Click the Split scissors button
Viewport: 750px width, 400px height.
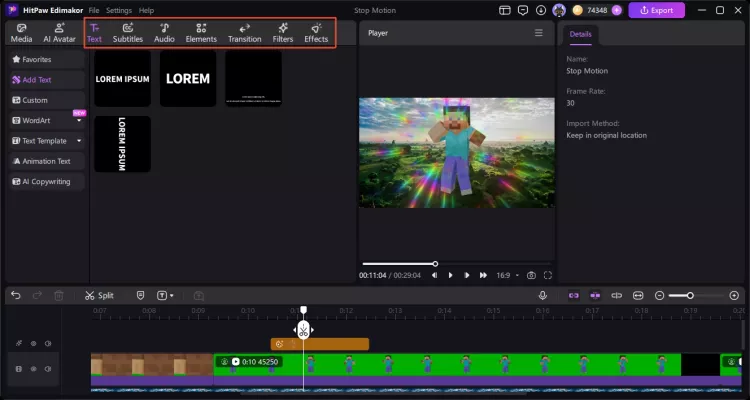pyautogui.click(x=99, y=296)
